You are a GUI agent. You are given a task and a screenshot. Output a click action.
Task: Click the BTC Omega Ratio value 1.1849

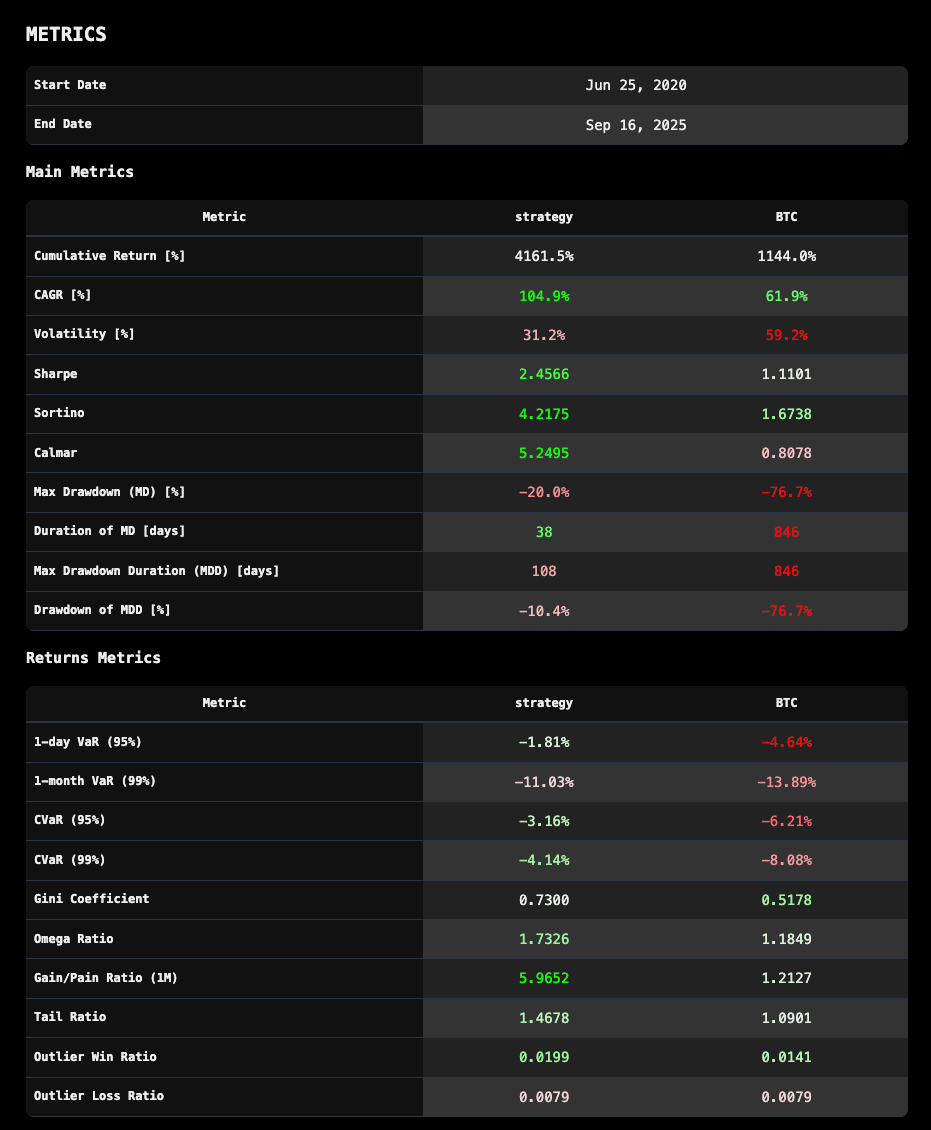pyautogui.click(x=786, y=939)
